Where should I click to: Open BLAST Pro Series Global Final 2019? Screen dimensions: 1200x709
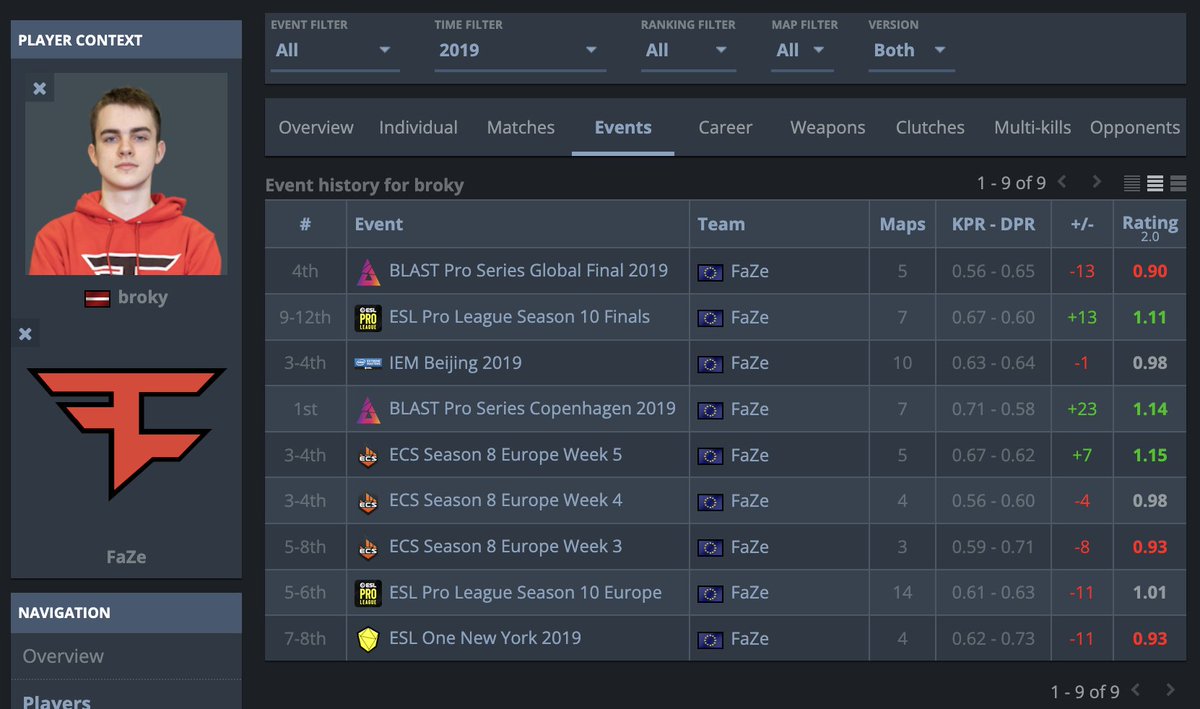coord(528,271)
